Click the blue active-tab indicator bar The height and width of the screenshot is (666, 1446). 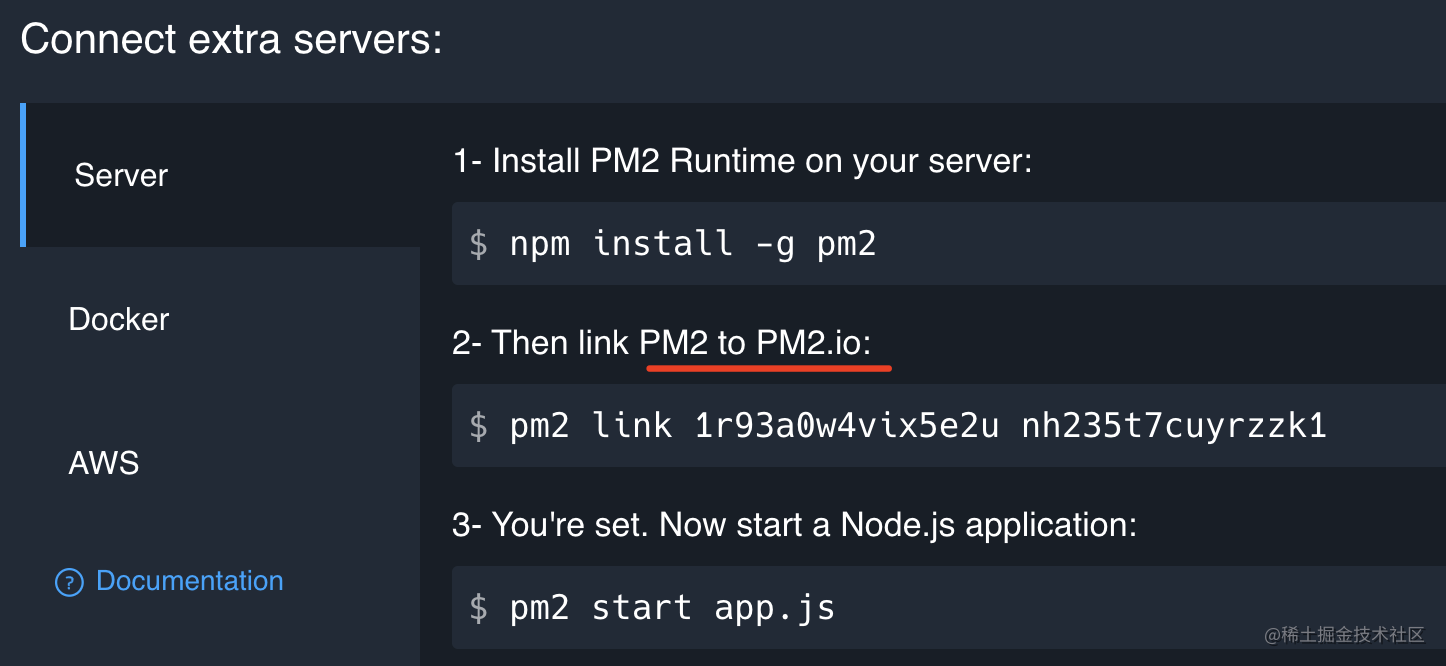coord(23,175)
